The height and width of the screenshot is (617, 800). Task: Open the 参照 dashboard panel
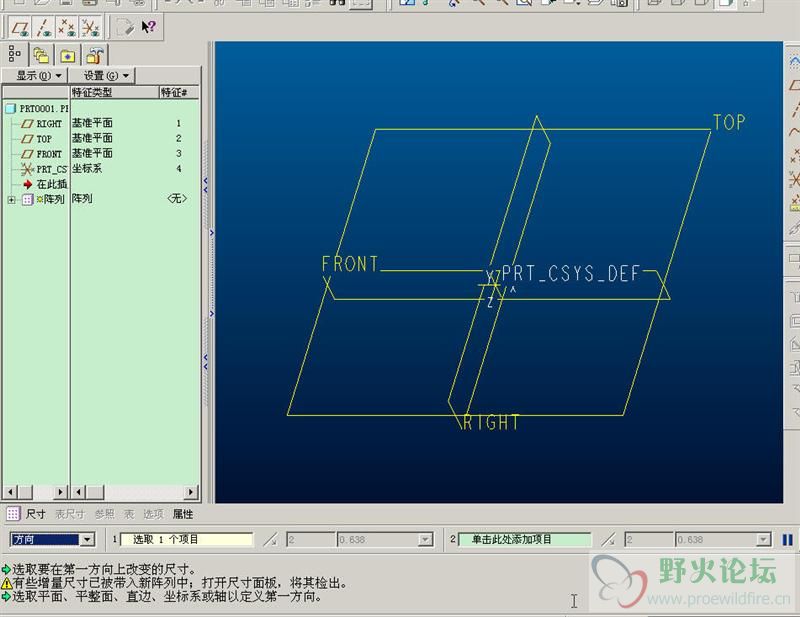105,514
